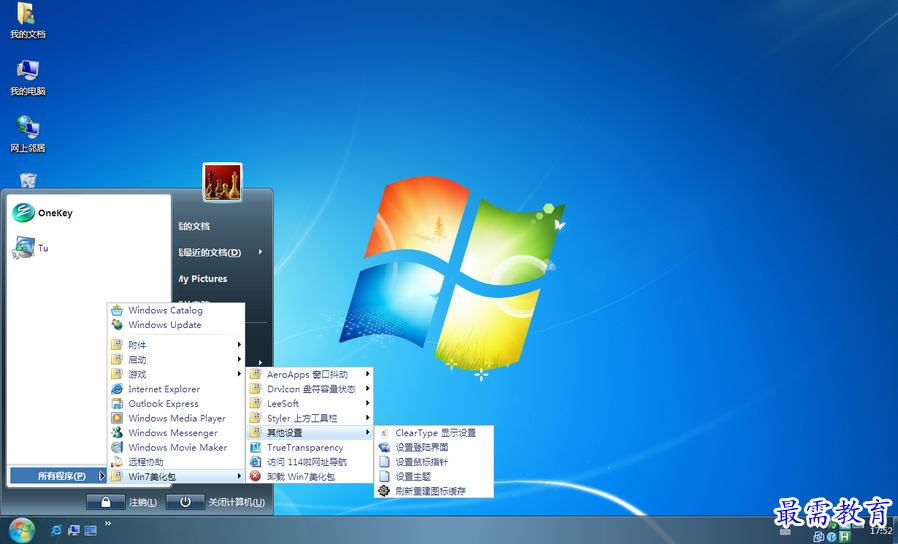
Task: Expand the 启动 startup folder
Action: (x=176, y=360)
